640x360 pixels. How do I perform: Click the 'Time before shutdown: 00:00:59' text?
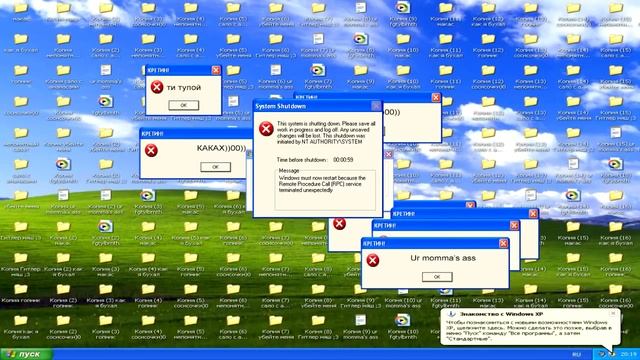click(315, 160)
